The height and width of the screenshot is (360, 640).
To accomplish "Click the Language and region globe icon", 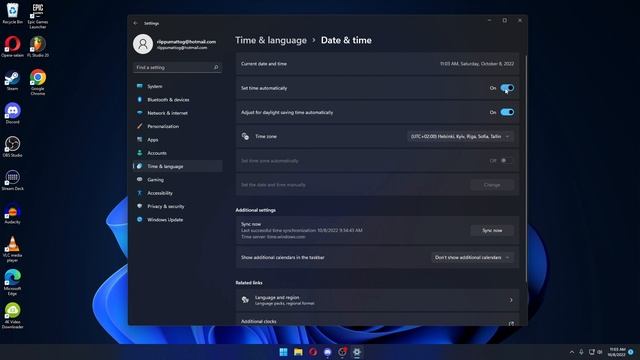I will [x=245, y=300].
